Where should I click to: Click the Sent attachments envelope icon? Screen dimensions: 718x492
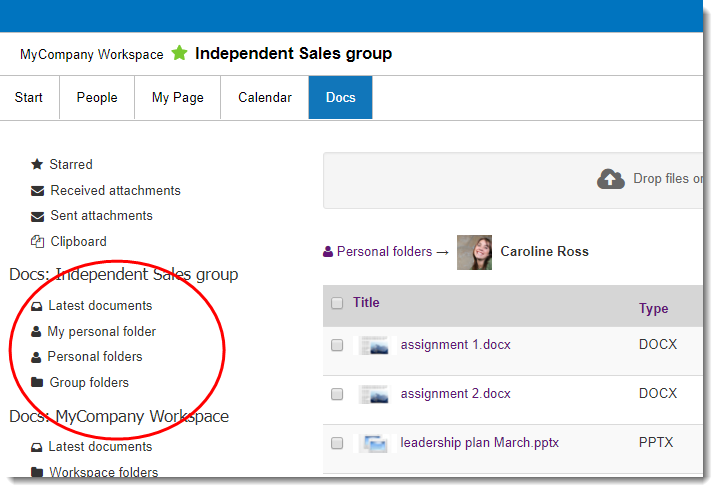point(37,216)
